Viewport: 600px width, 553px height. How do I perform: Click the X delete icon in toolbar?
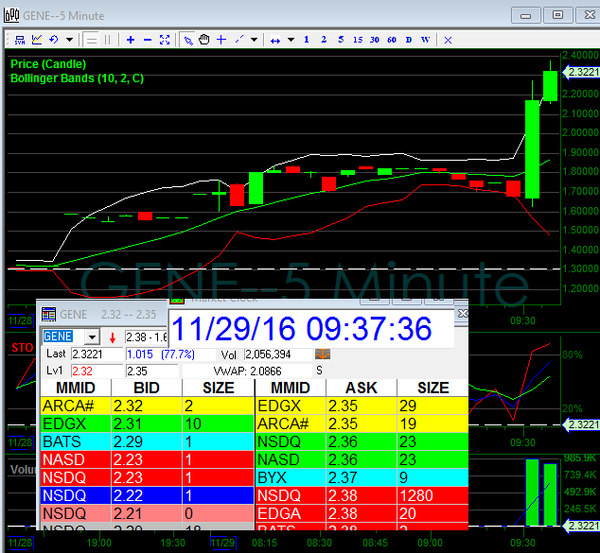tap(447, 40)
